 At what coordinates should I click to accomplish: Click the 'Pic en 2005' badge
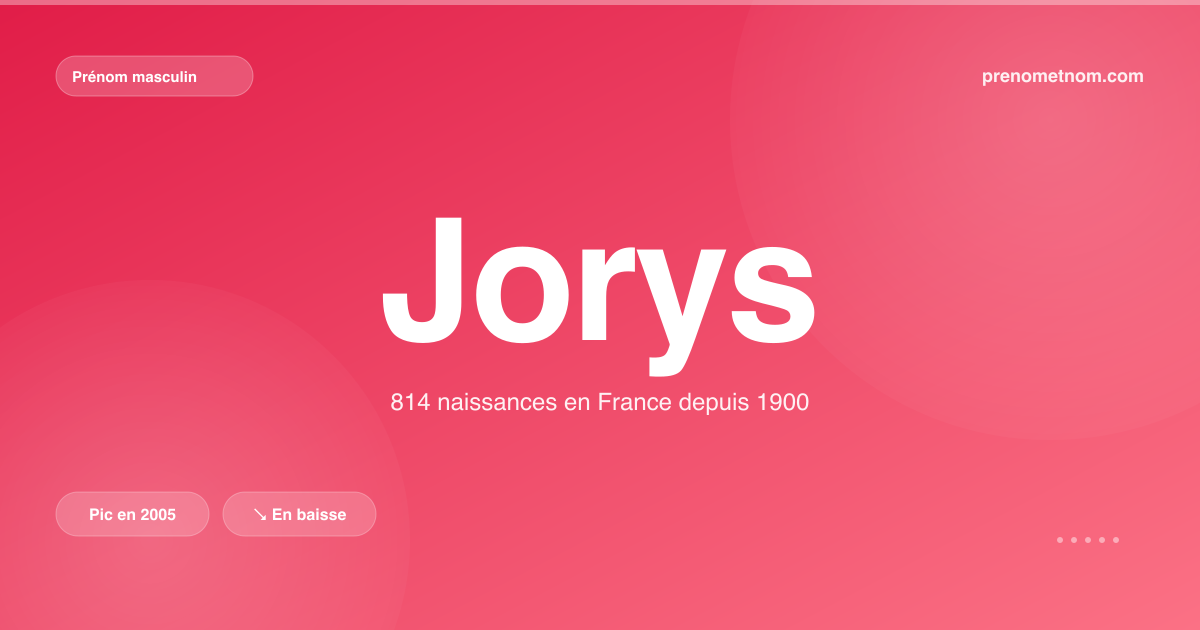132,514
